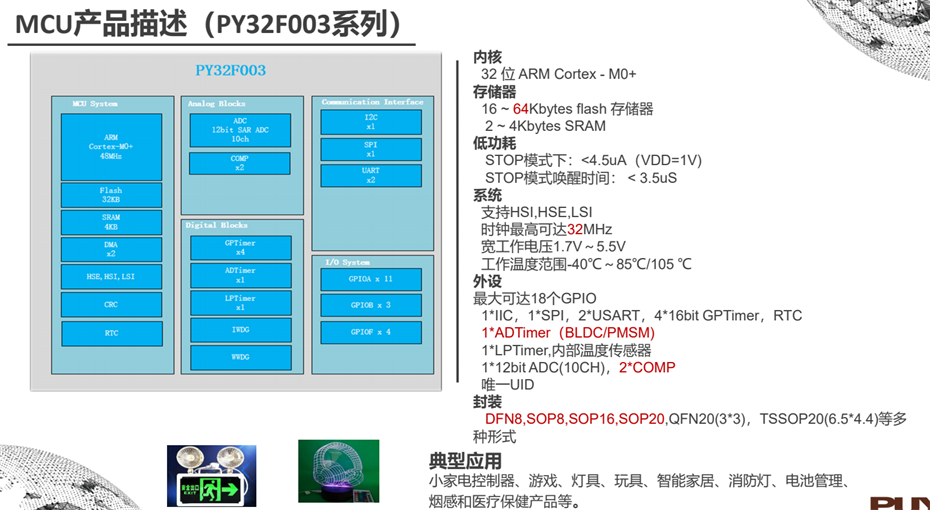Viewport: 930px width, 510px height.
Task: Select the 12bit SAR ADC block
Action: (240, 130)
